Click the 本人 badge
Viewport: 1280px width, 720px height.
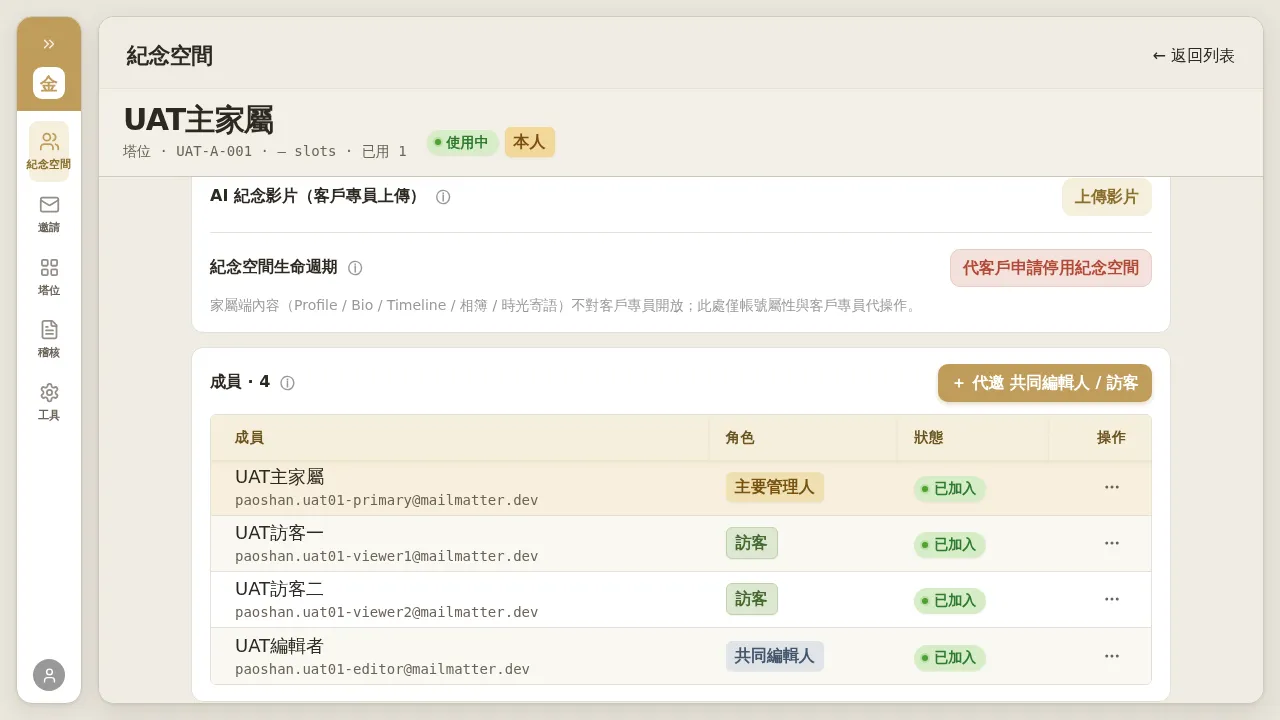[x=529, y=142]
